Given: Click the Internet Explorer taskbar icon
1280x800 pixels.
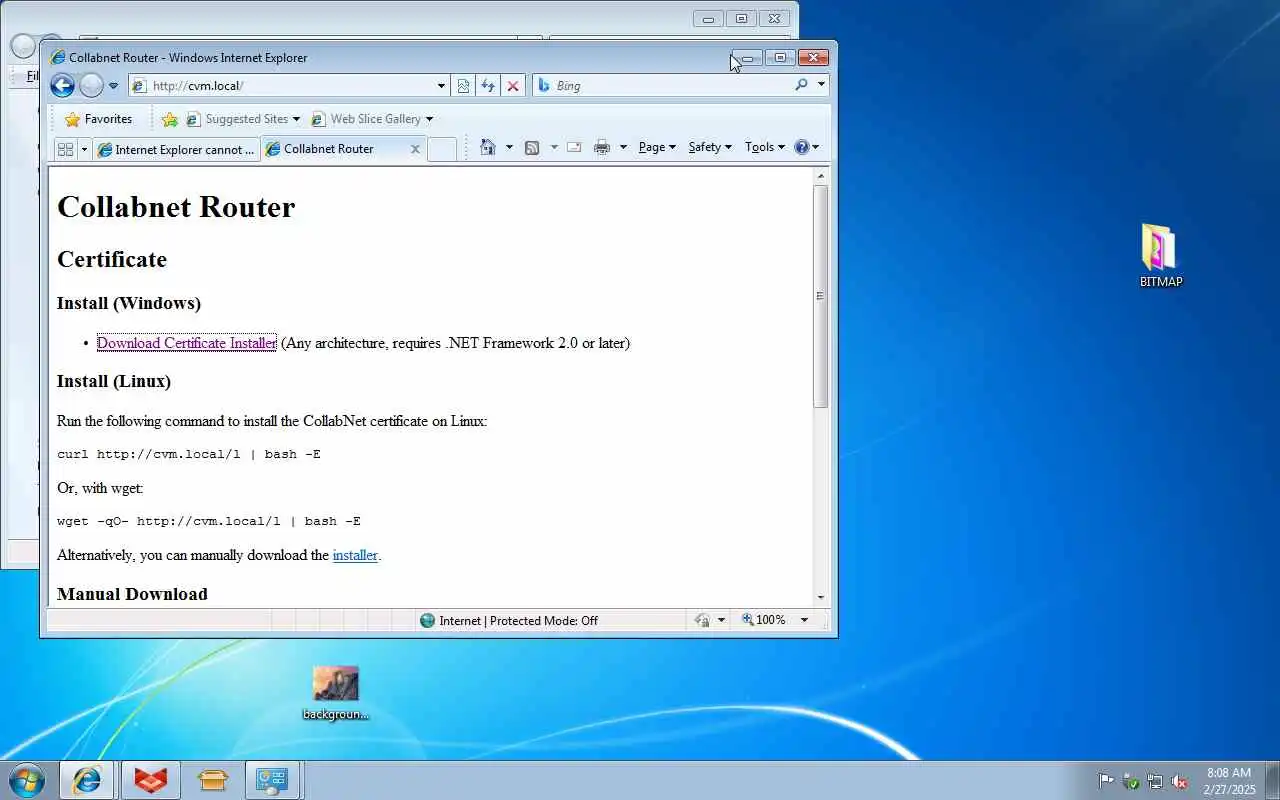Looking at the screenshot, I should (x=87, y=780).
